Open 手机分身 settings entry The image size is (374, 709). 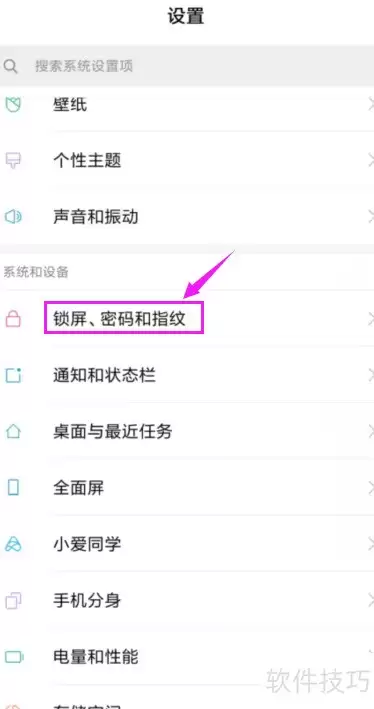click(x=187, y=600)
